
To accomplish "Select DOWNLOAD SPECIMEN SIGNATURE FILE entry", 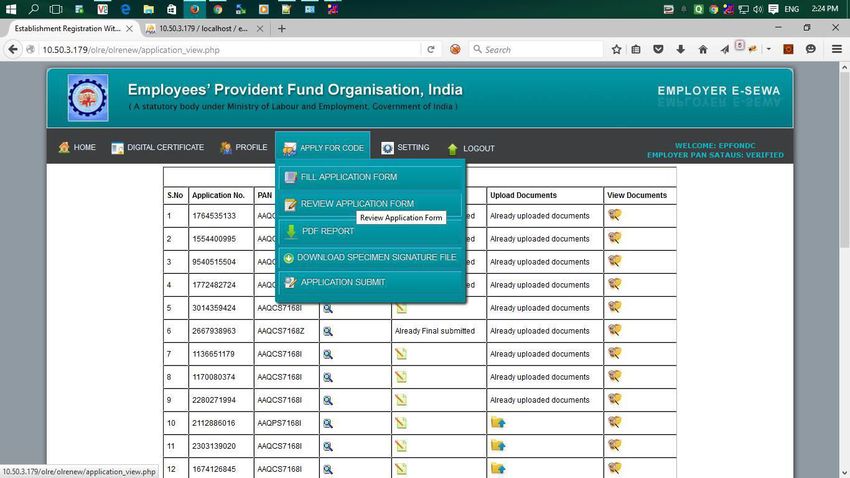I will (x=371, y=257).
